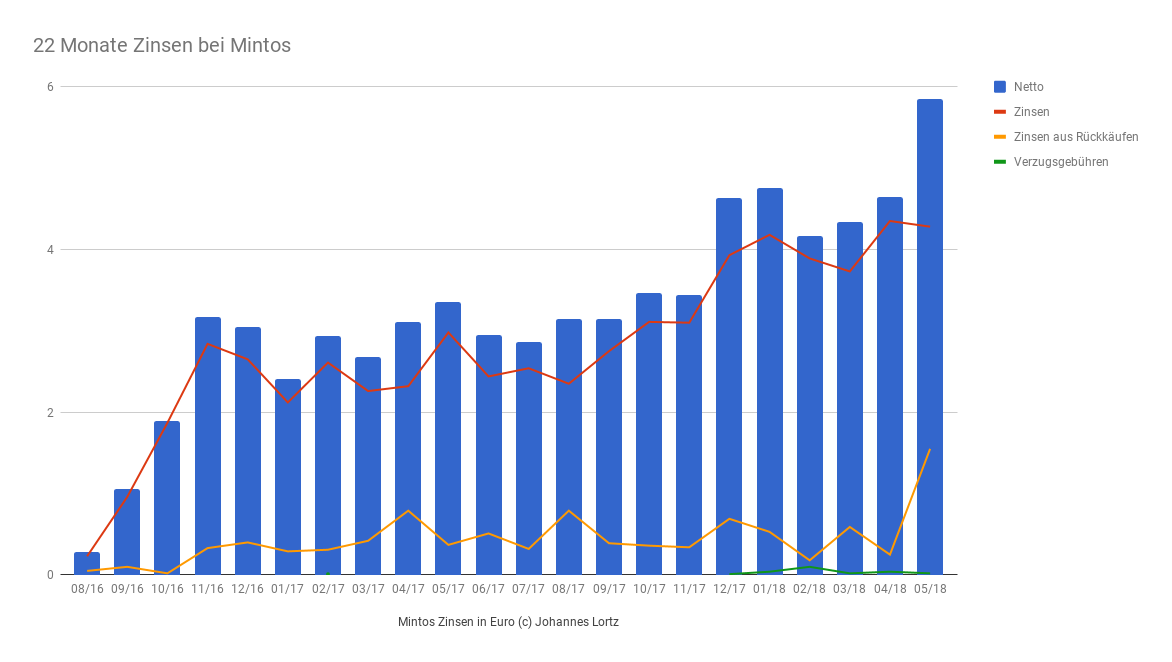Select the Netto bar for 10/17

(649, 434)
